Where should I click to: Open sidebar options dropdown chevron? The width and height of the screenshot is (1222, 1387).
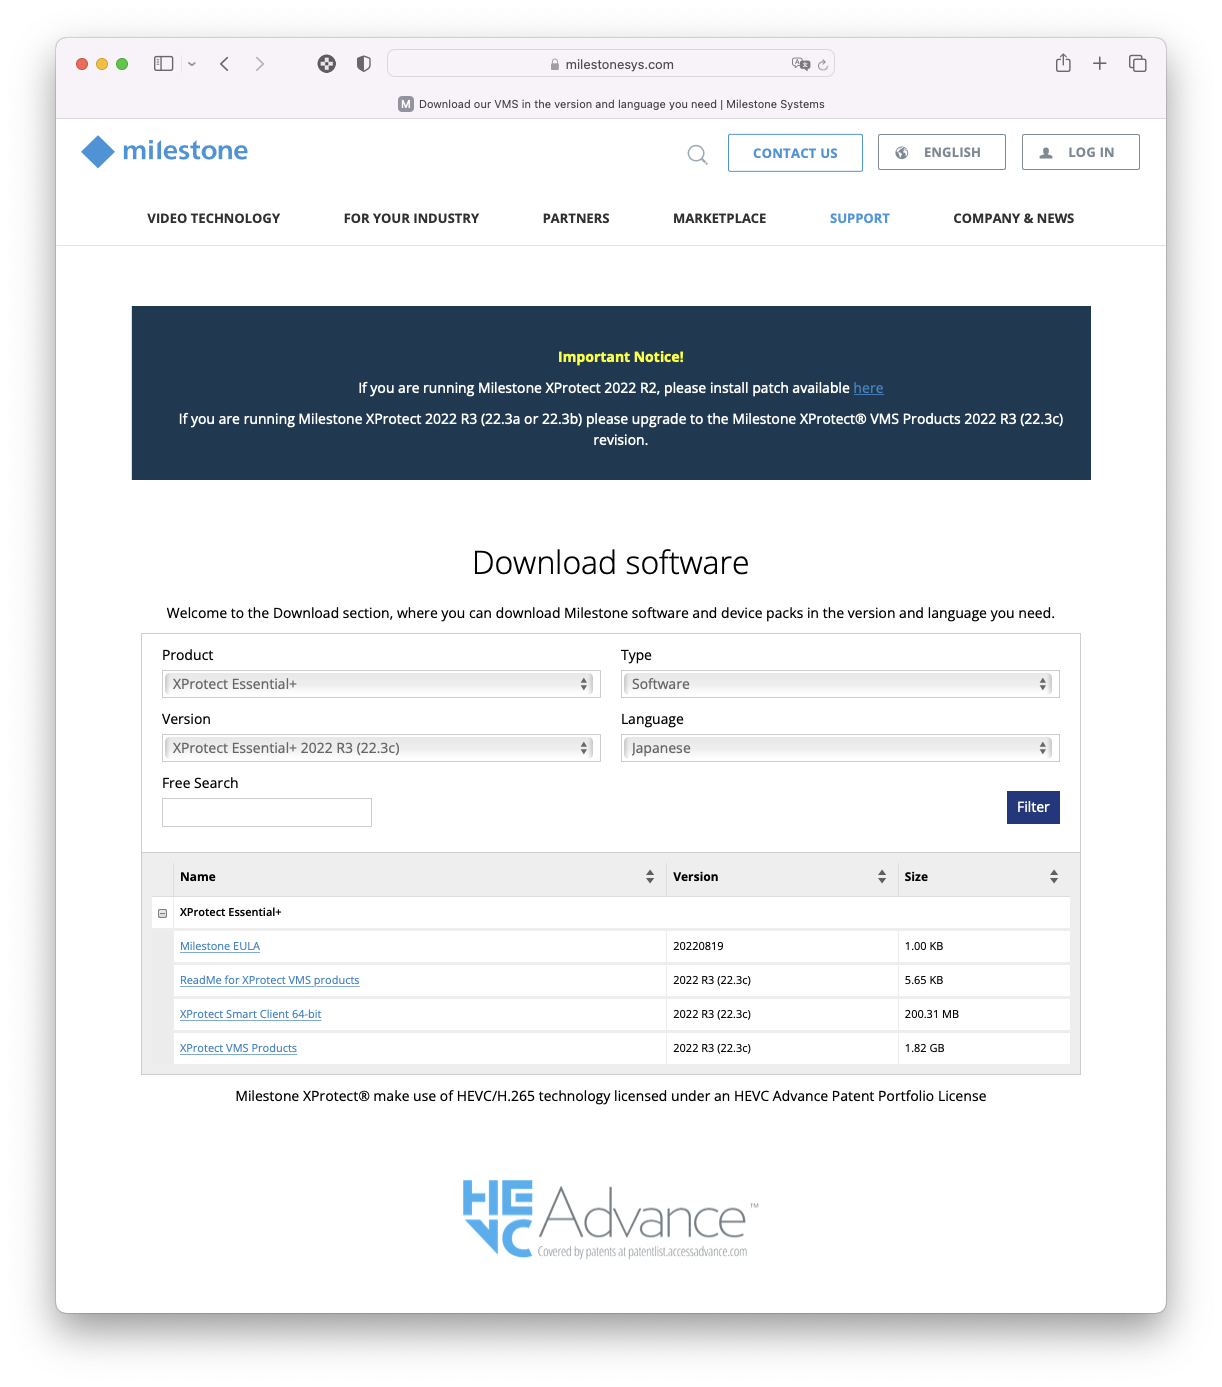(192, 64)
